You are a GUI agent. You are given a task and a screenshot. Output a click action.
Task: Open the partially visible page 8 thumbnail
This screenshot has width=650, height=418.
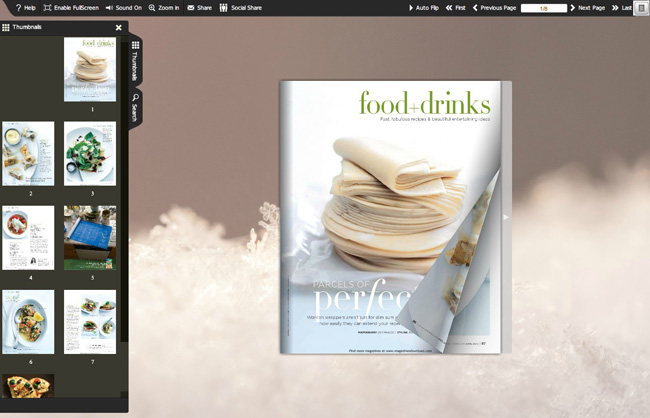point(28,386)
